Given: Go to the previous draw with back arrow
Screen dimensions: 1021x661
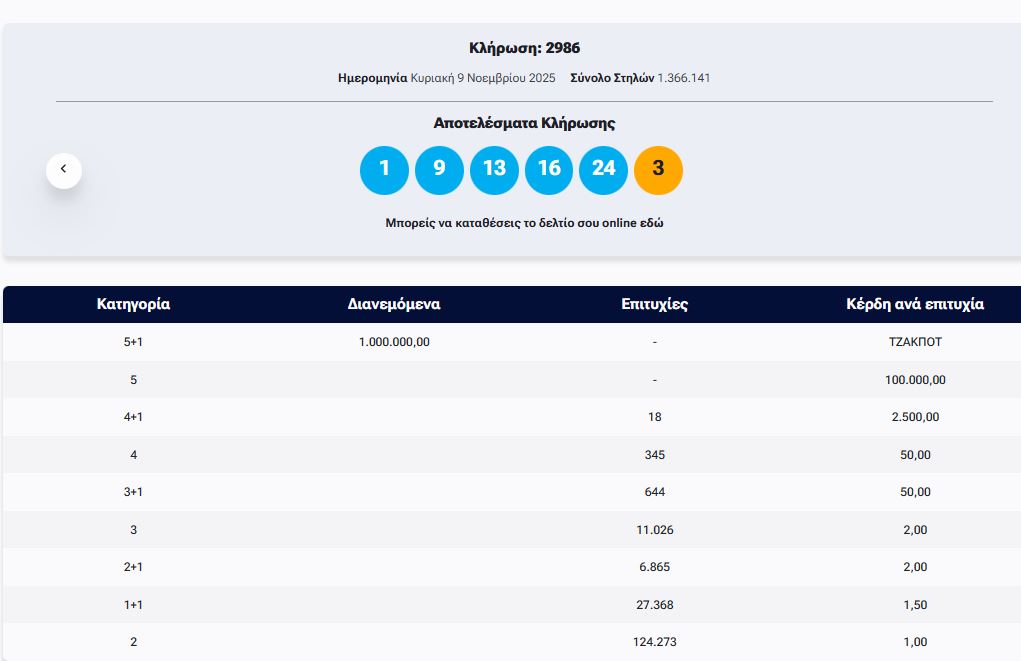Looking at the screenshot, I should pos(64,169).
